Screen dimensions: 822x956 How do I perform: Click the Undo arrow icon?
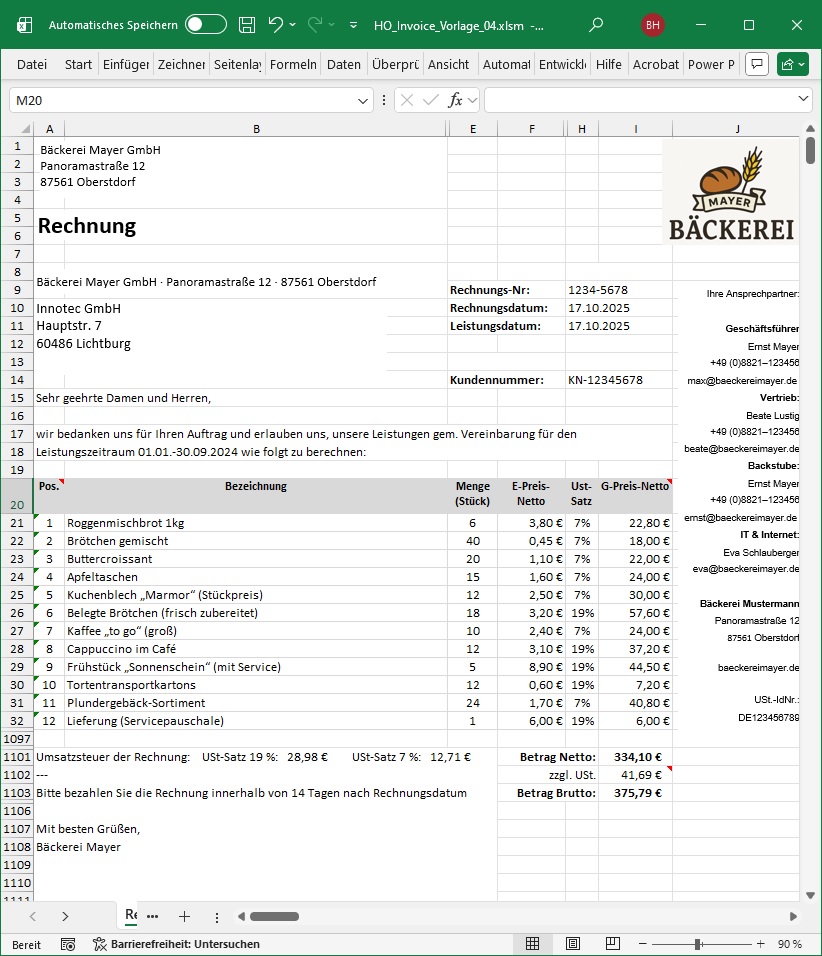tap(276, 24)
